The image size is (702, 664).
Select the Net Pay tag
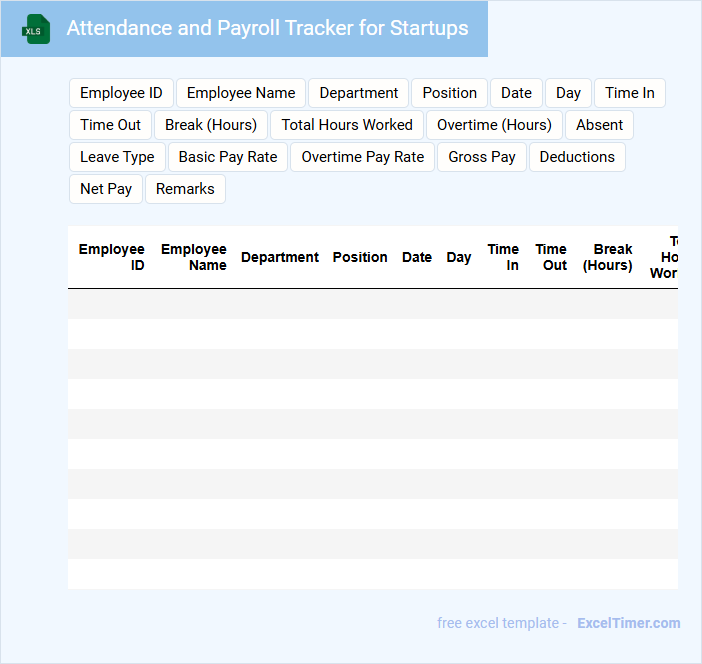pyautogui.click(x=106, y=189)
